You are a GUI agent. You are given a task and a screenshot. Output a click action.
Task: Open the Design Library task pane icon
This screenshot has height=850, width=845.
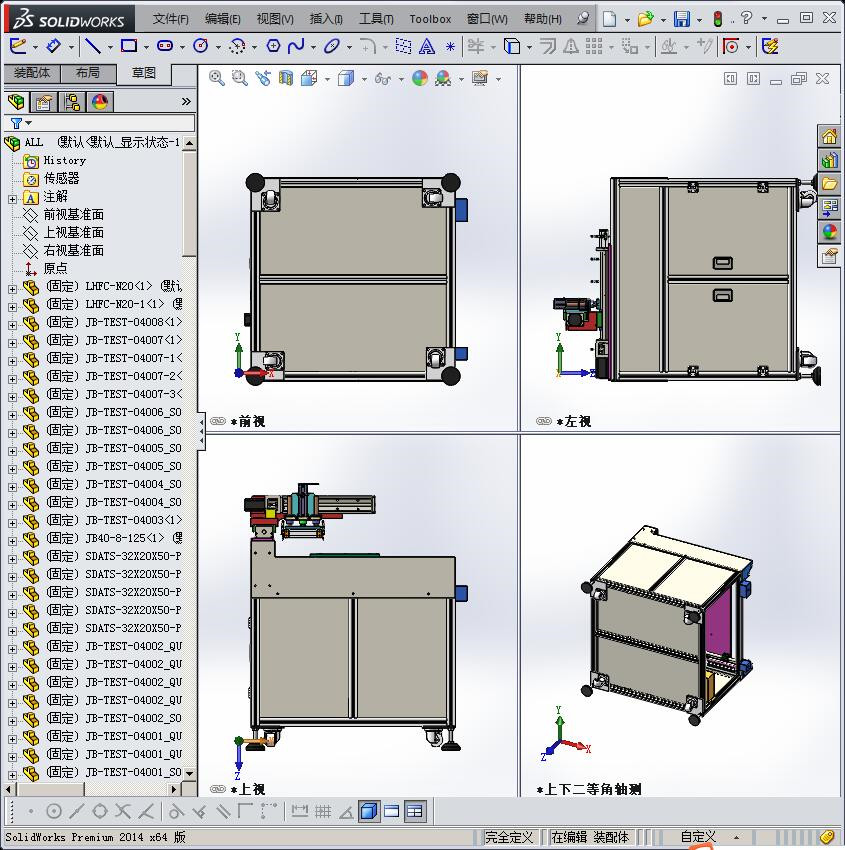(829, 160)
